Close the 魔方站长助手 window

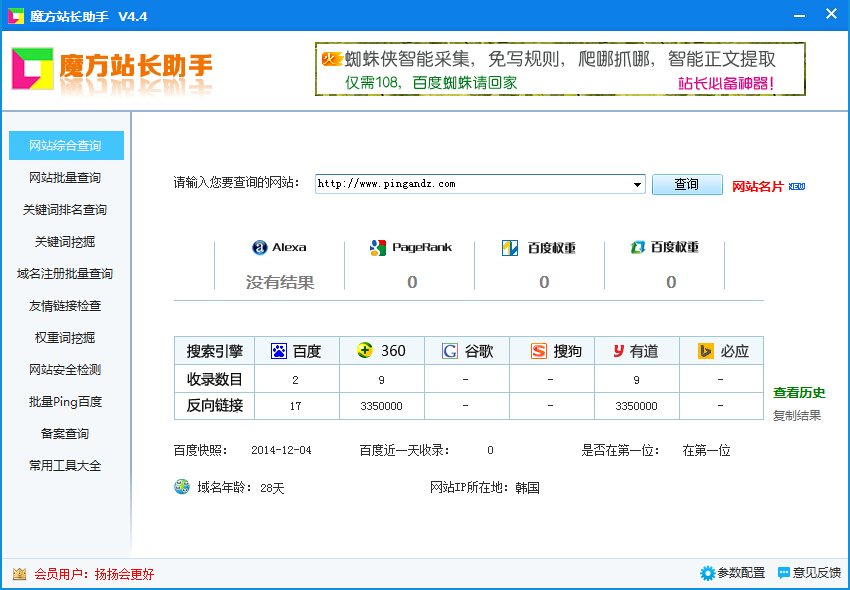(x=831, y=14)
